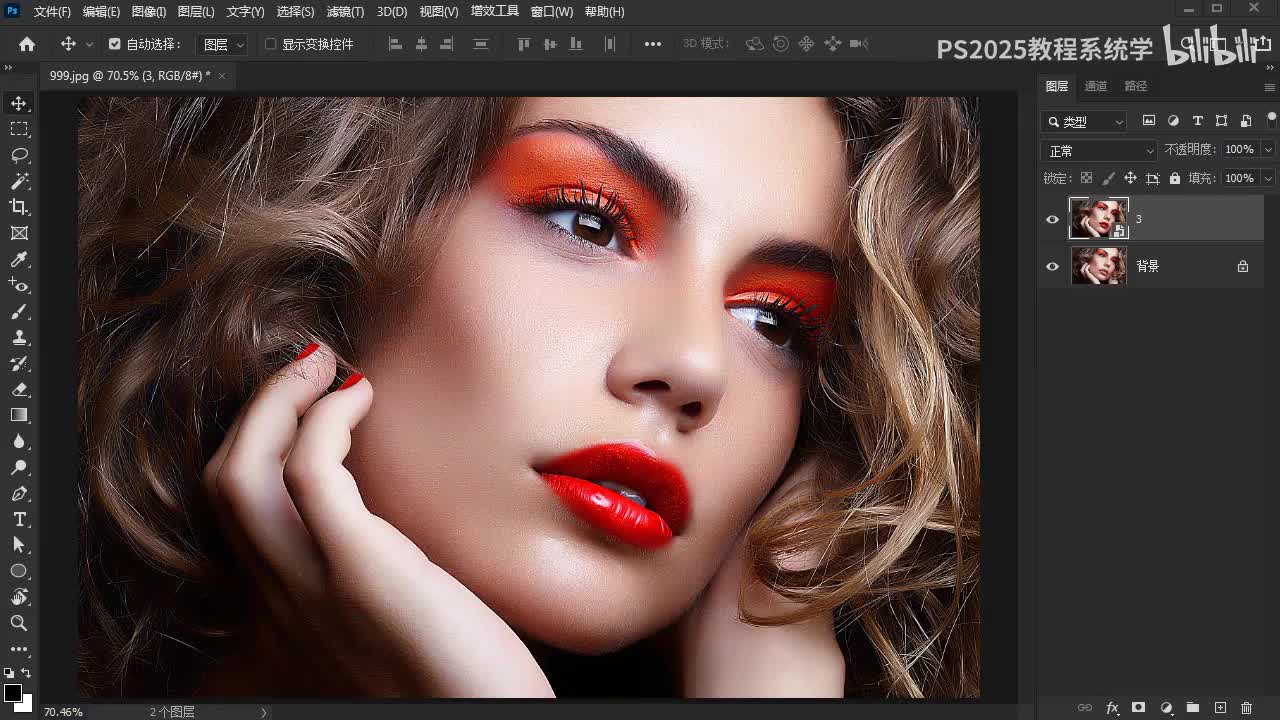Screen dimensions: 1280x720
Task: Select the Spot Healing Brush tool
Action: click(19, 286)
